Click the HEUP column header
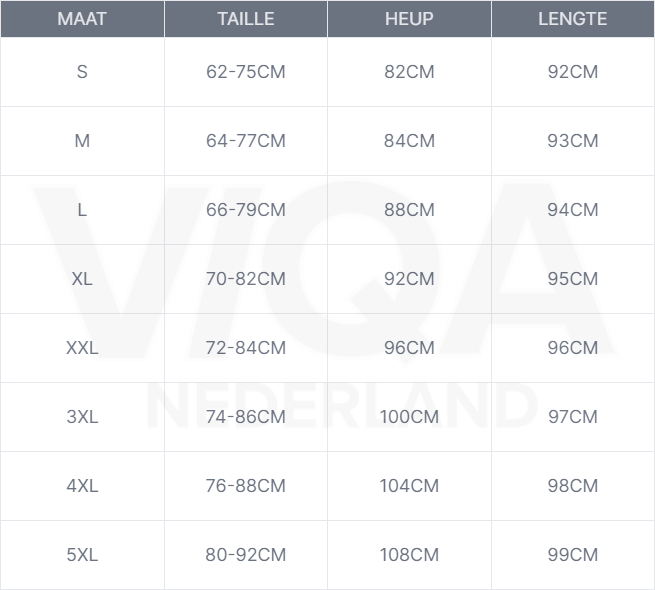 pyautogui.click(x=409, y=19)
